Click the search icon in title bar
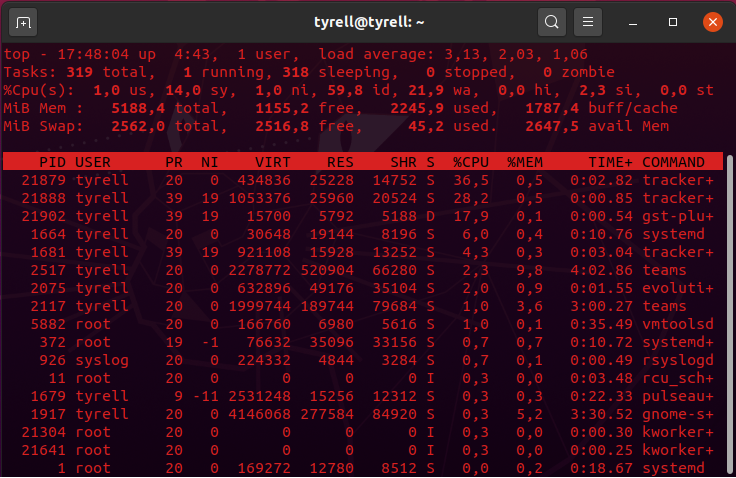Image resolution: width=736 pixels, height=478 pixels. pos(550,21)
